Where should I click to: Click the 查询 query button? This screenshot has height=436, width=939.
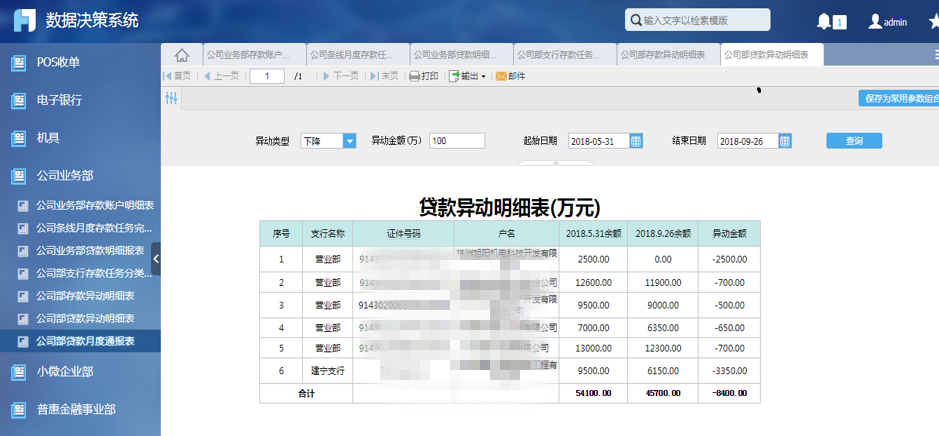pos(854,141)
